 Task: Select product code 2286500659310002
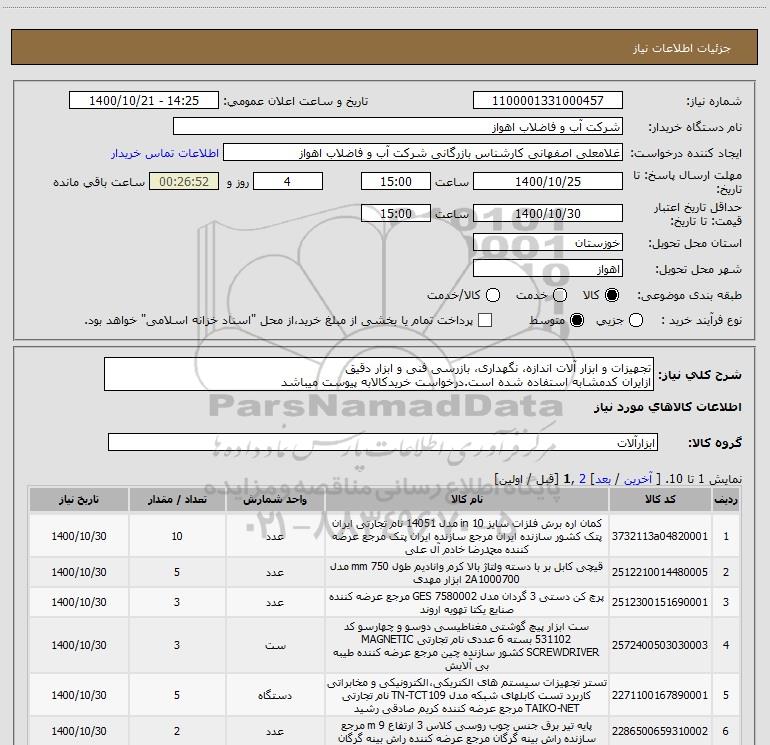point(660,731)
